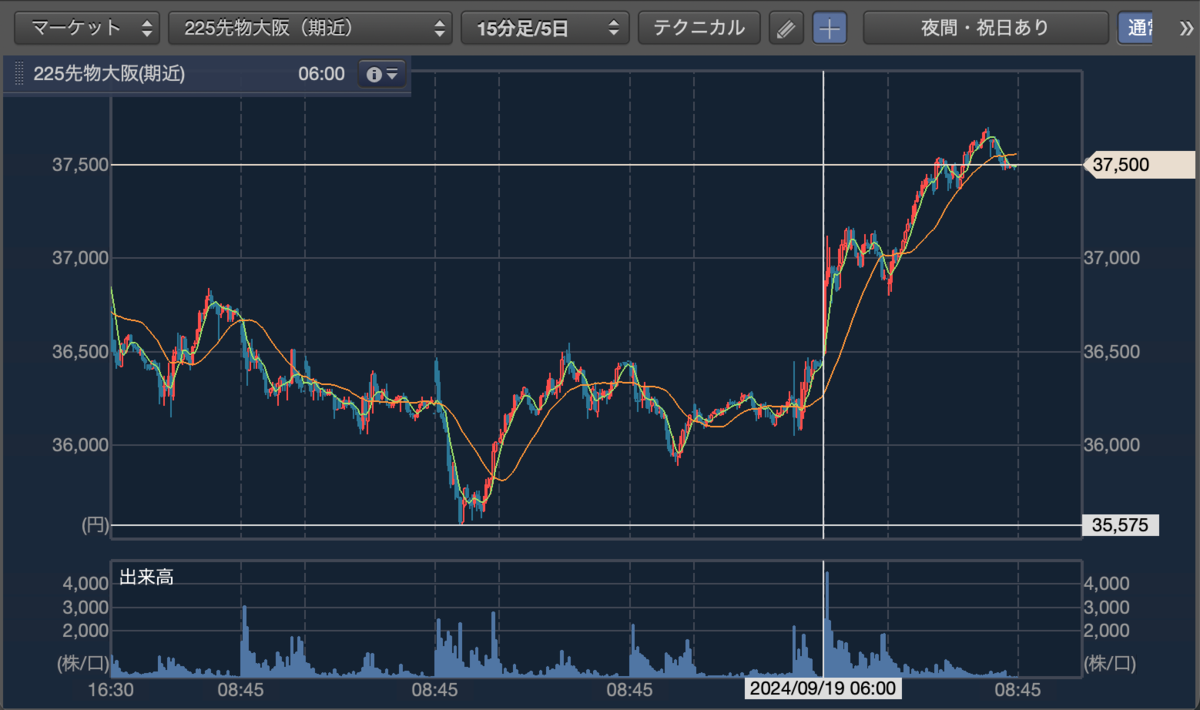Click the right axis 36,500 price label
The height and width of the screenshot is (710, 1200).
[x=1112, y=352]
